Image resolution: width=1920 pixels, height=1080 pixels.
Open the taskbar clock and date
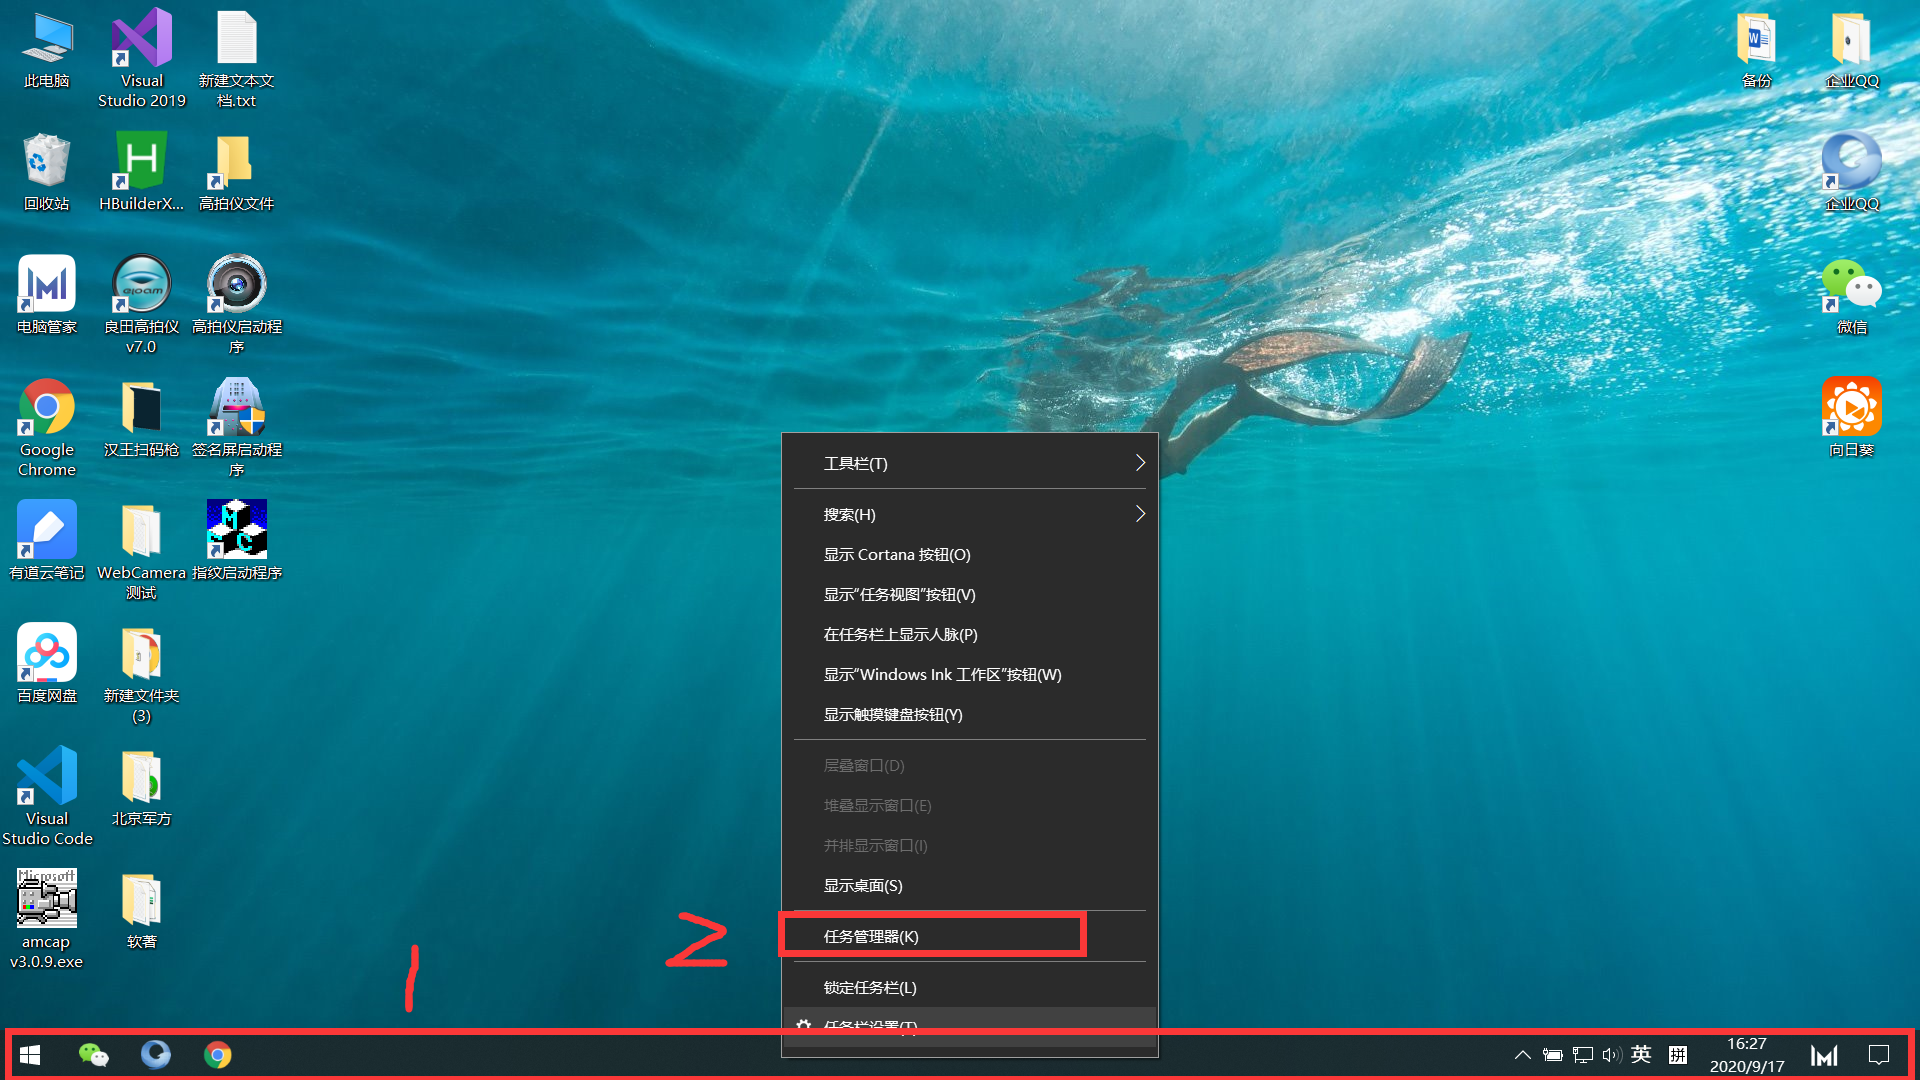1746,1055
